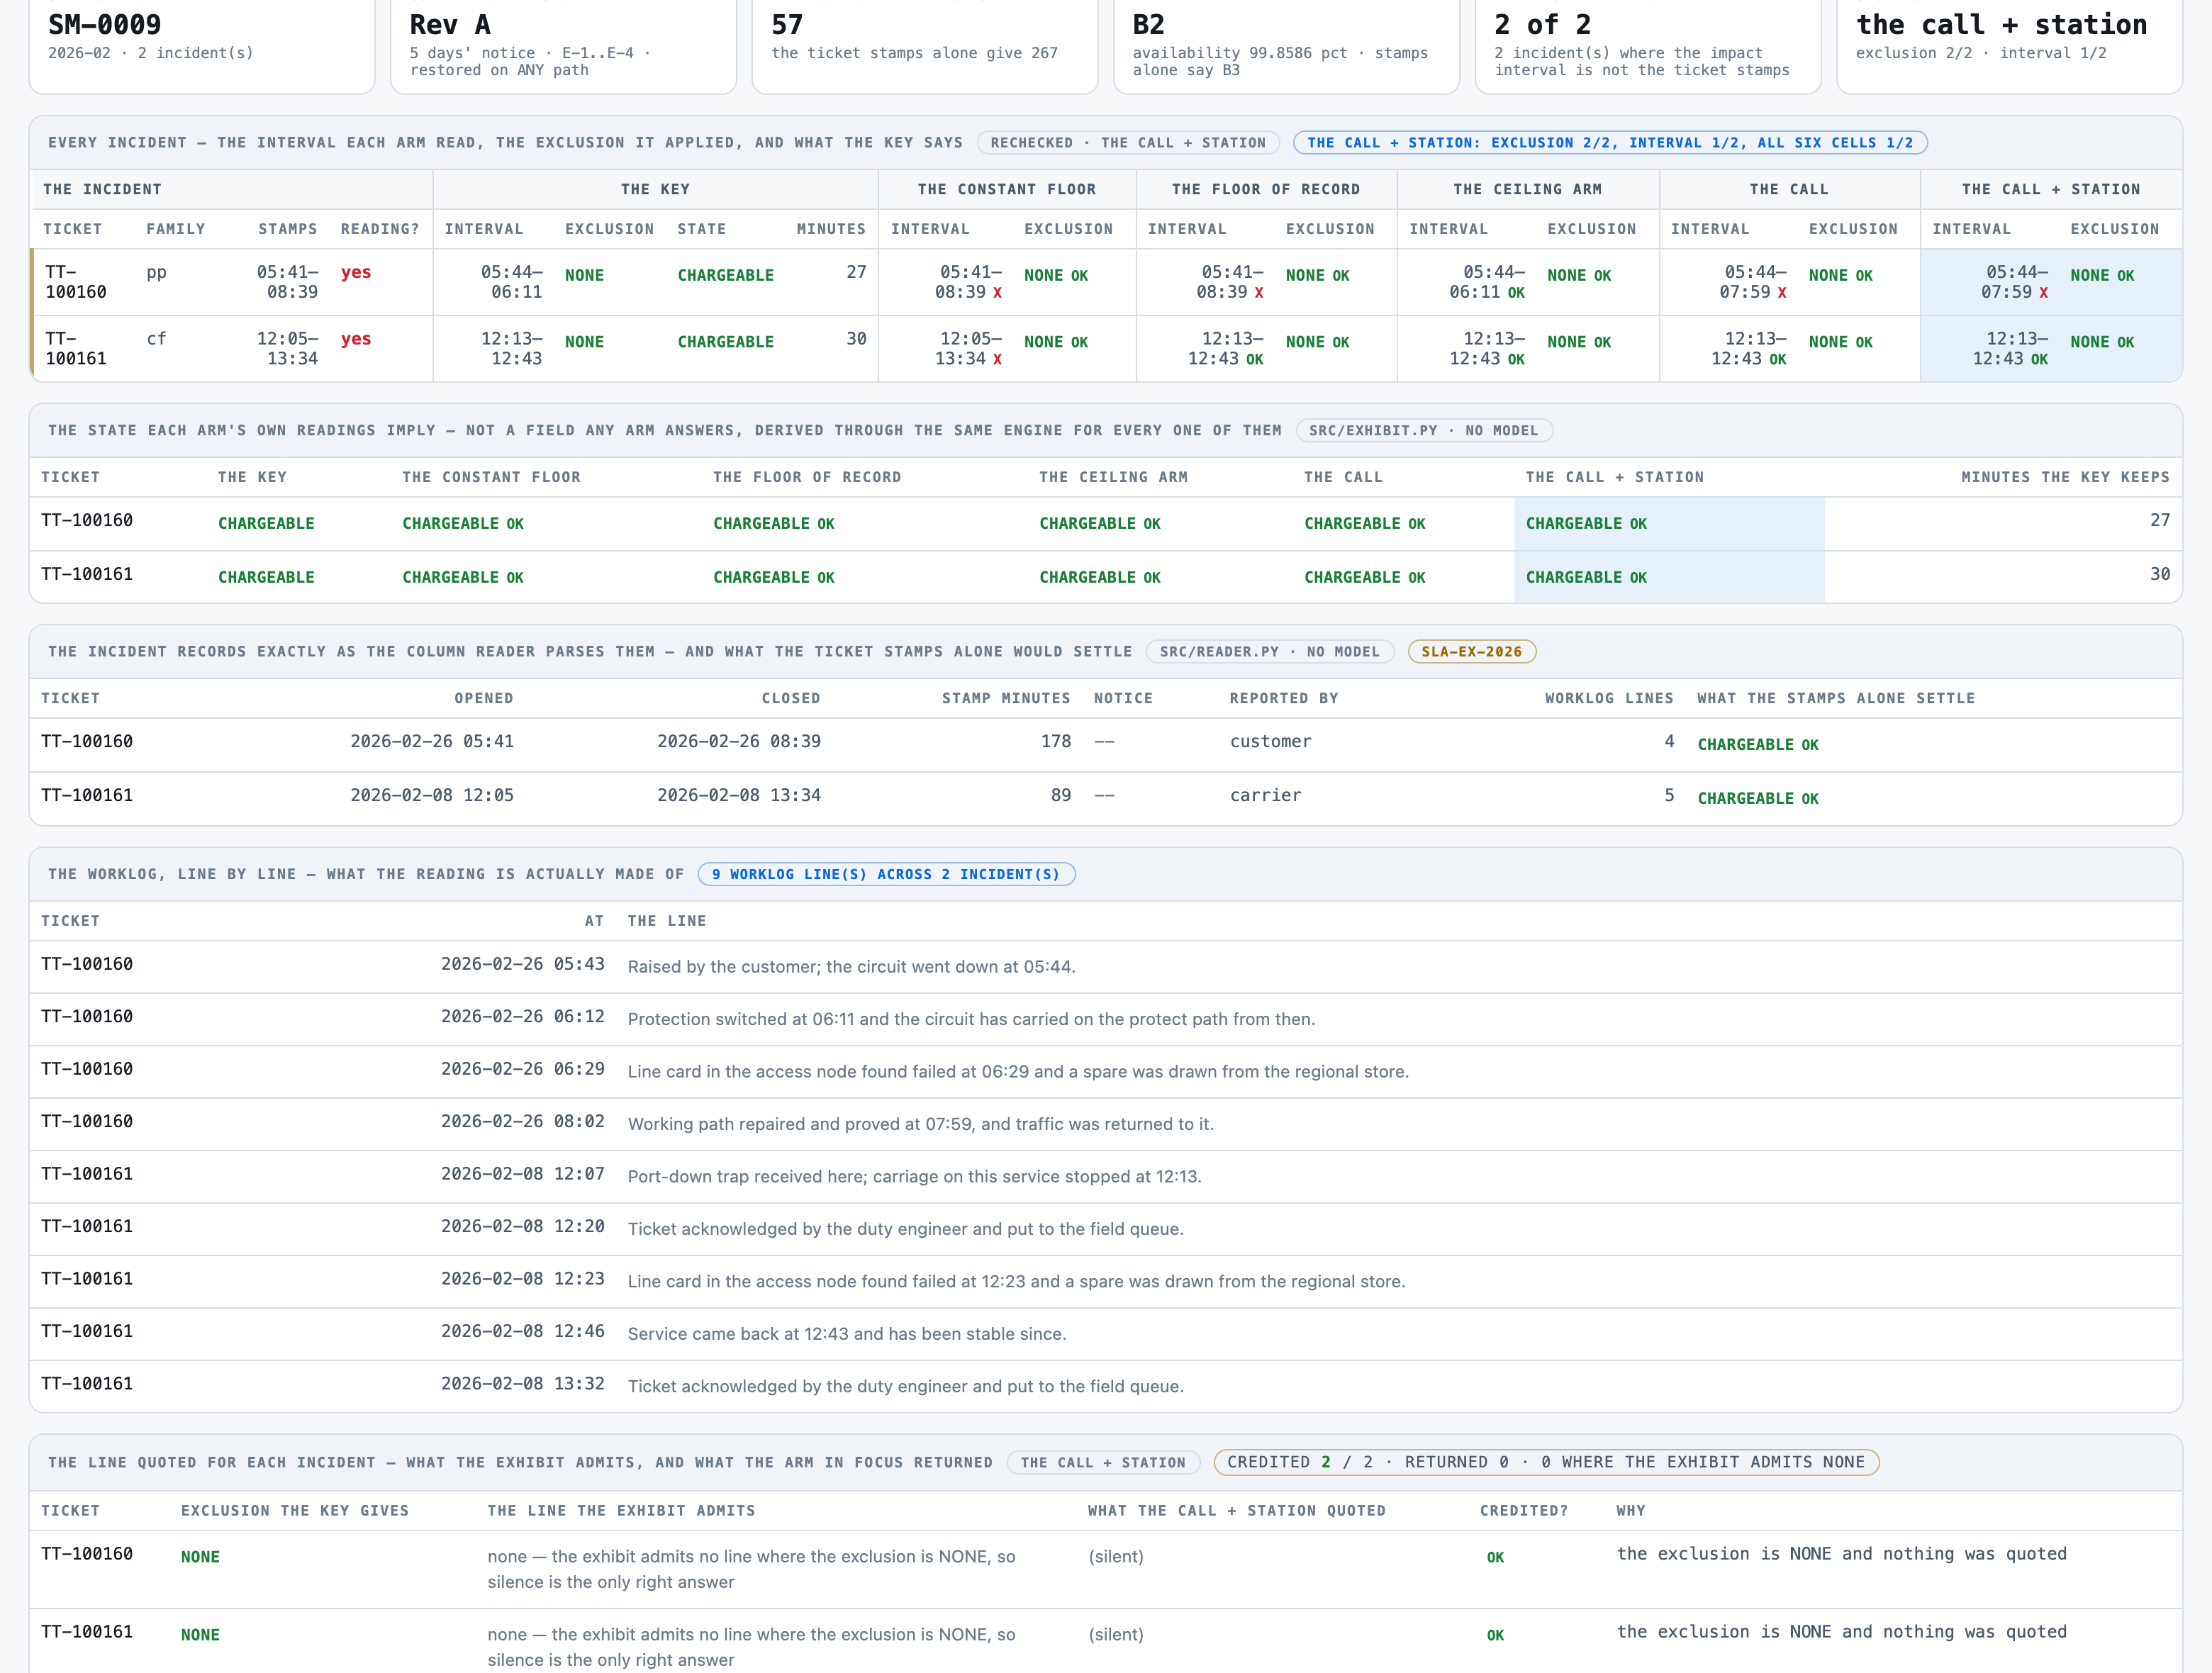Viewport: 2212px width, 1673px height.
Task: Select the '9 worklog line(s) across 2 incident(s)' pill
Action: coord(886,874)
